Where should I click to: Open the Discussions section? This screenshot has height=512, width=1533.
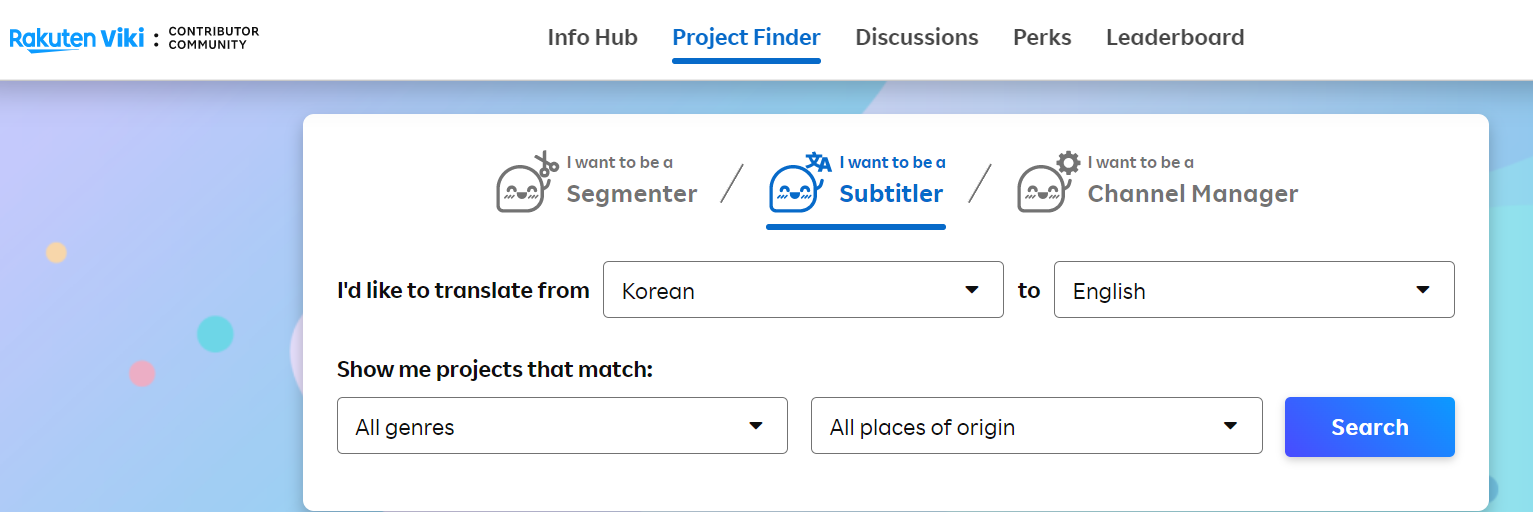click(916, 38)
